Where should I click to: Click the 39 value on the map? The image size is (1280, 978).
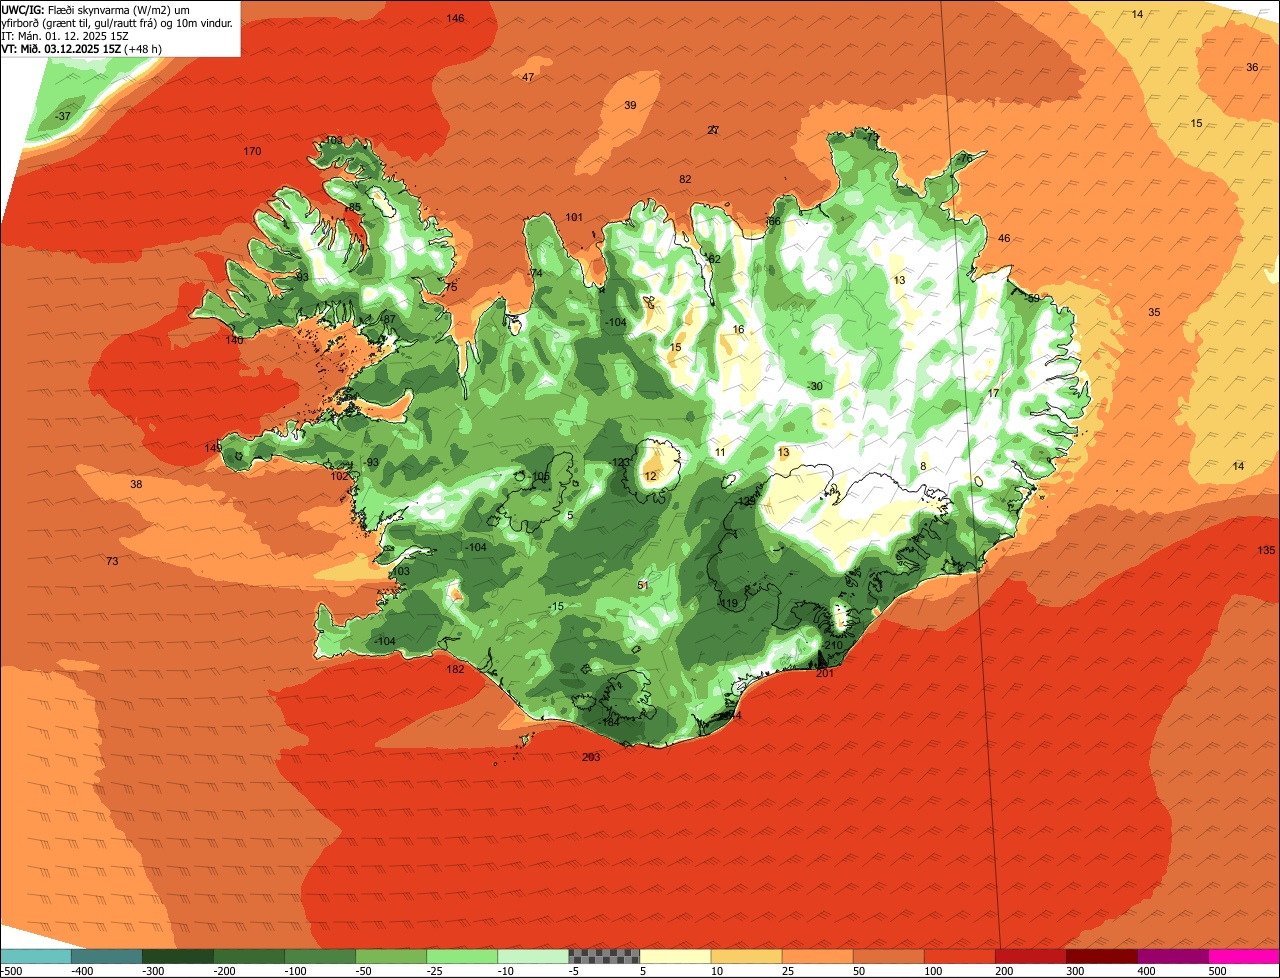click(630, 105)
